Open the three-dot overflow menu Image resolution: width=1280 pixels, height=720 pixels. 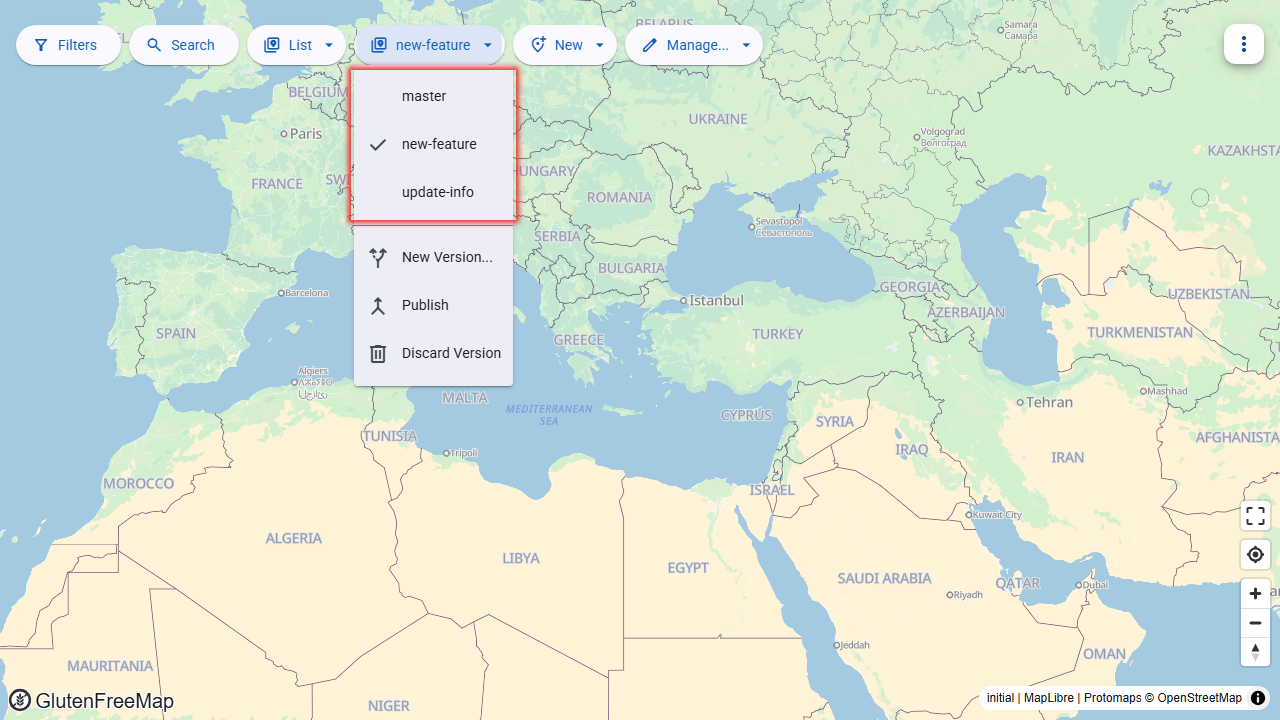pos(1244,44)
